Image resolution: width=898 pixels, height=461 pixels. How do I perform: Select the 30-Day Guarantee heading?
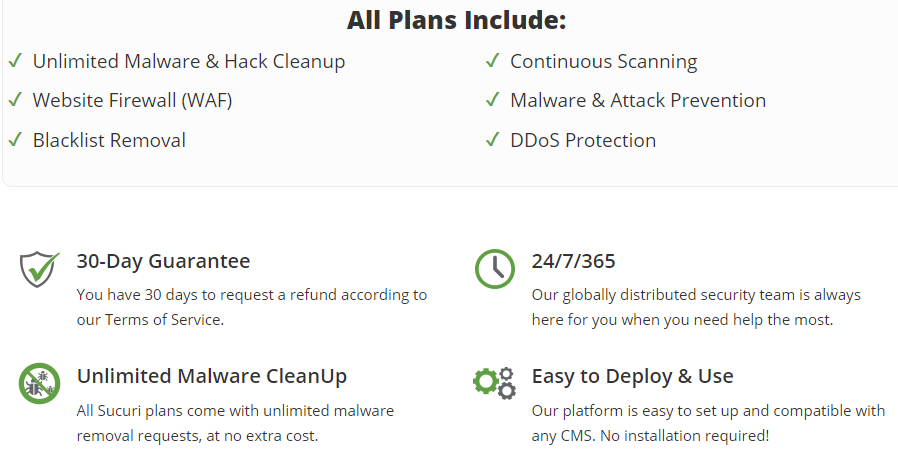[x=163, y=261]
